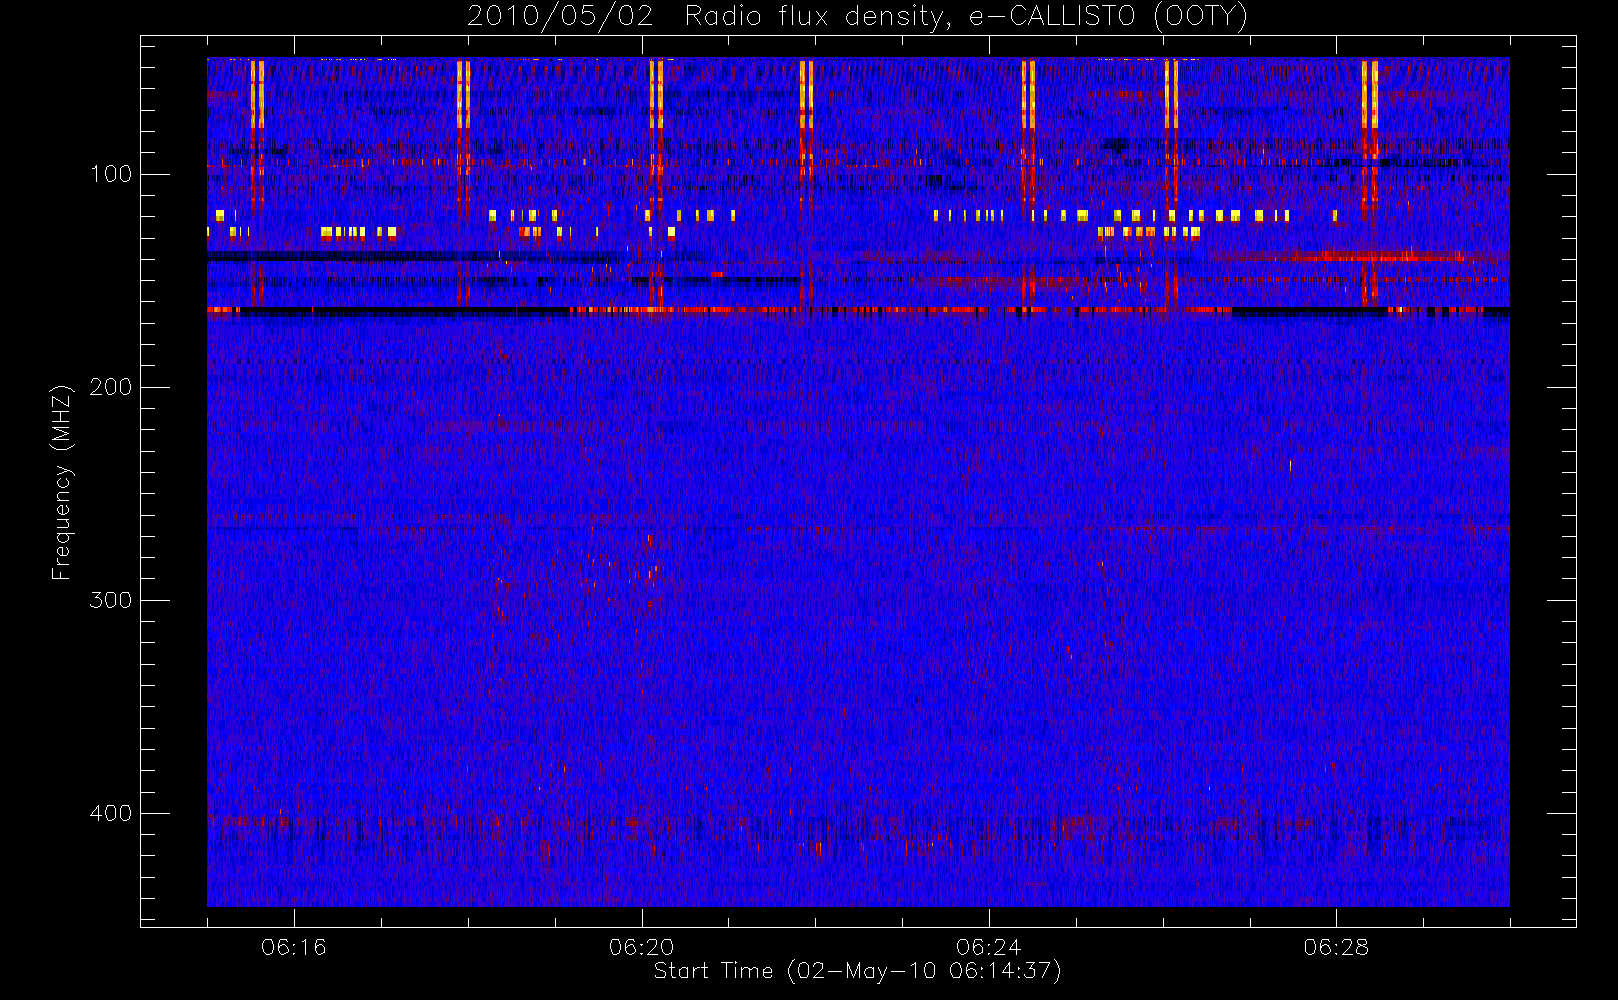Click the plot title '2010/05/02 Radio flux density, e-CALLISTO (OOTY)'
1618x1000 pixels.
click(x=858, y=17)
